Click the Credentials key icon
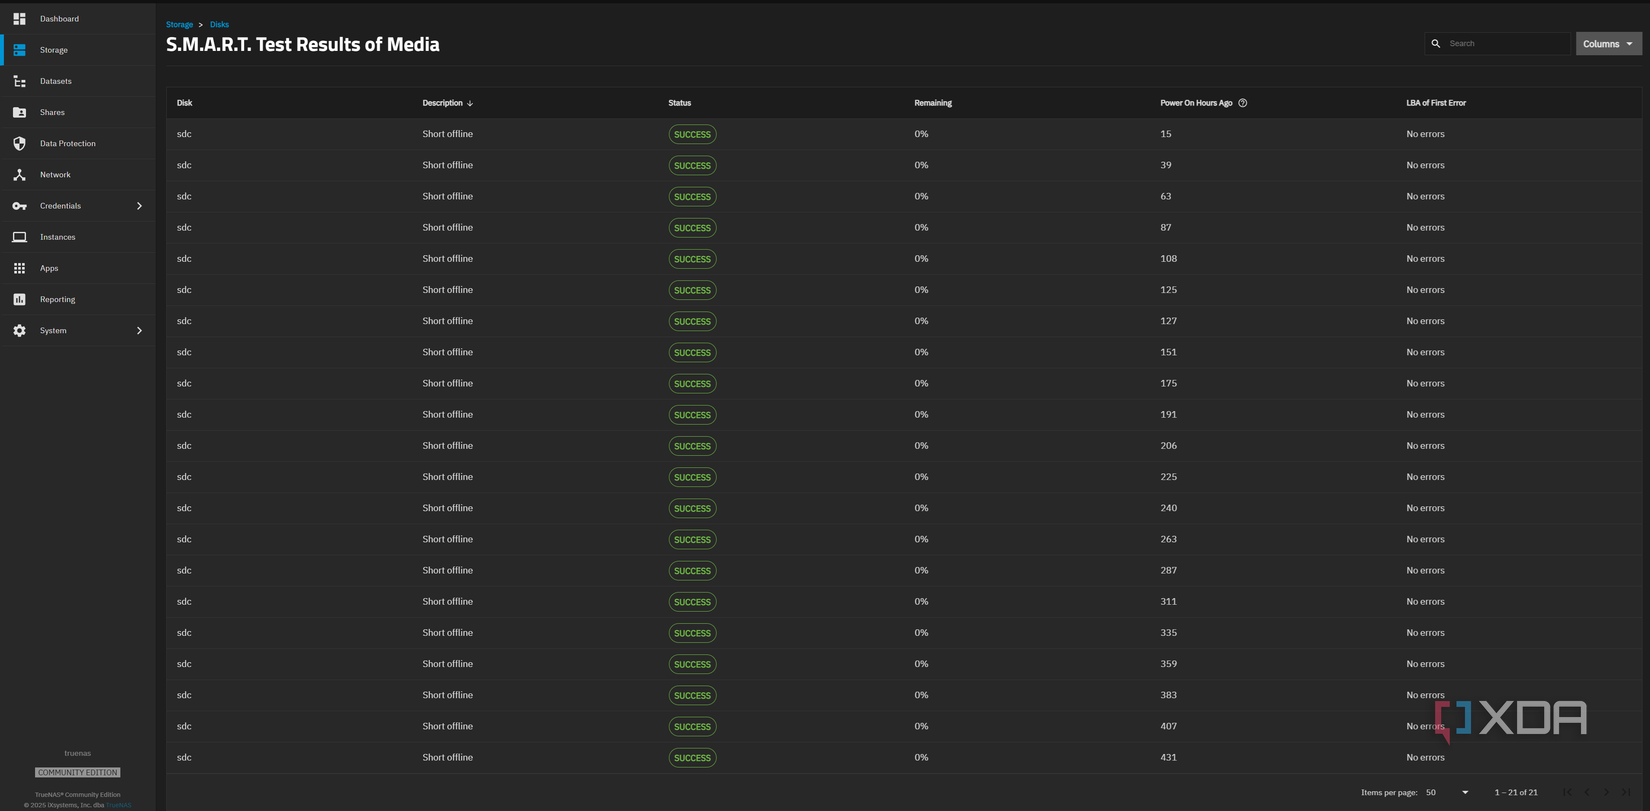This screenshot has height=811, width=1650. coord(19,206)
